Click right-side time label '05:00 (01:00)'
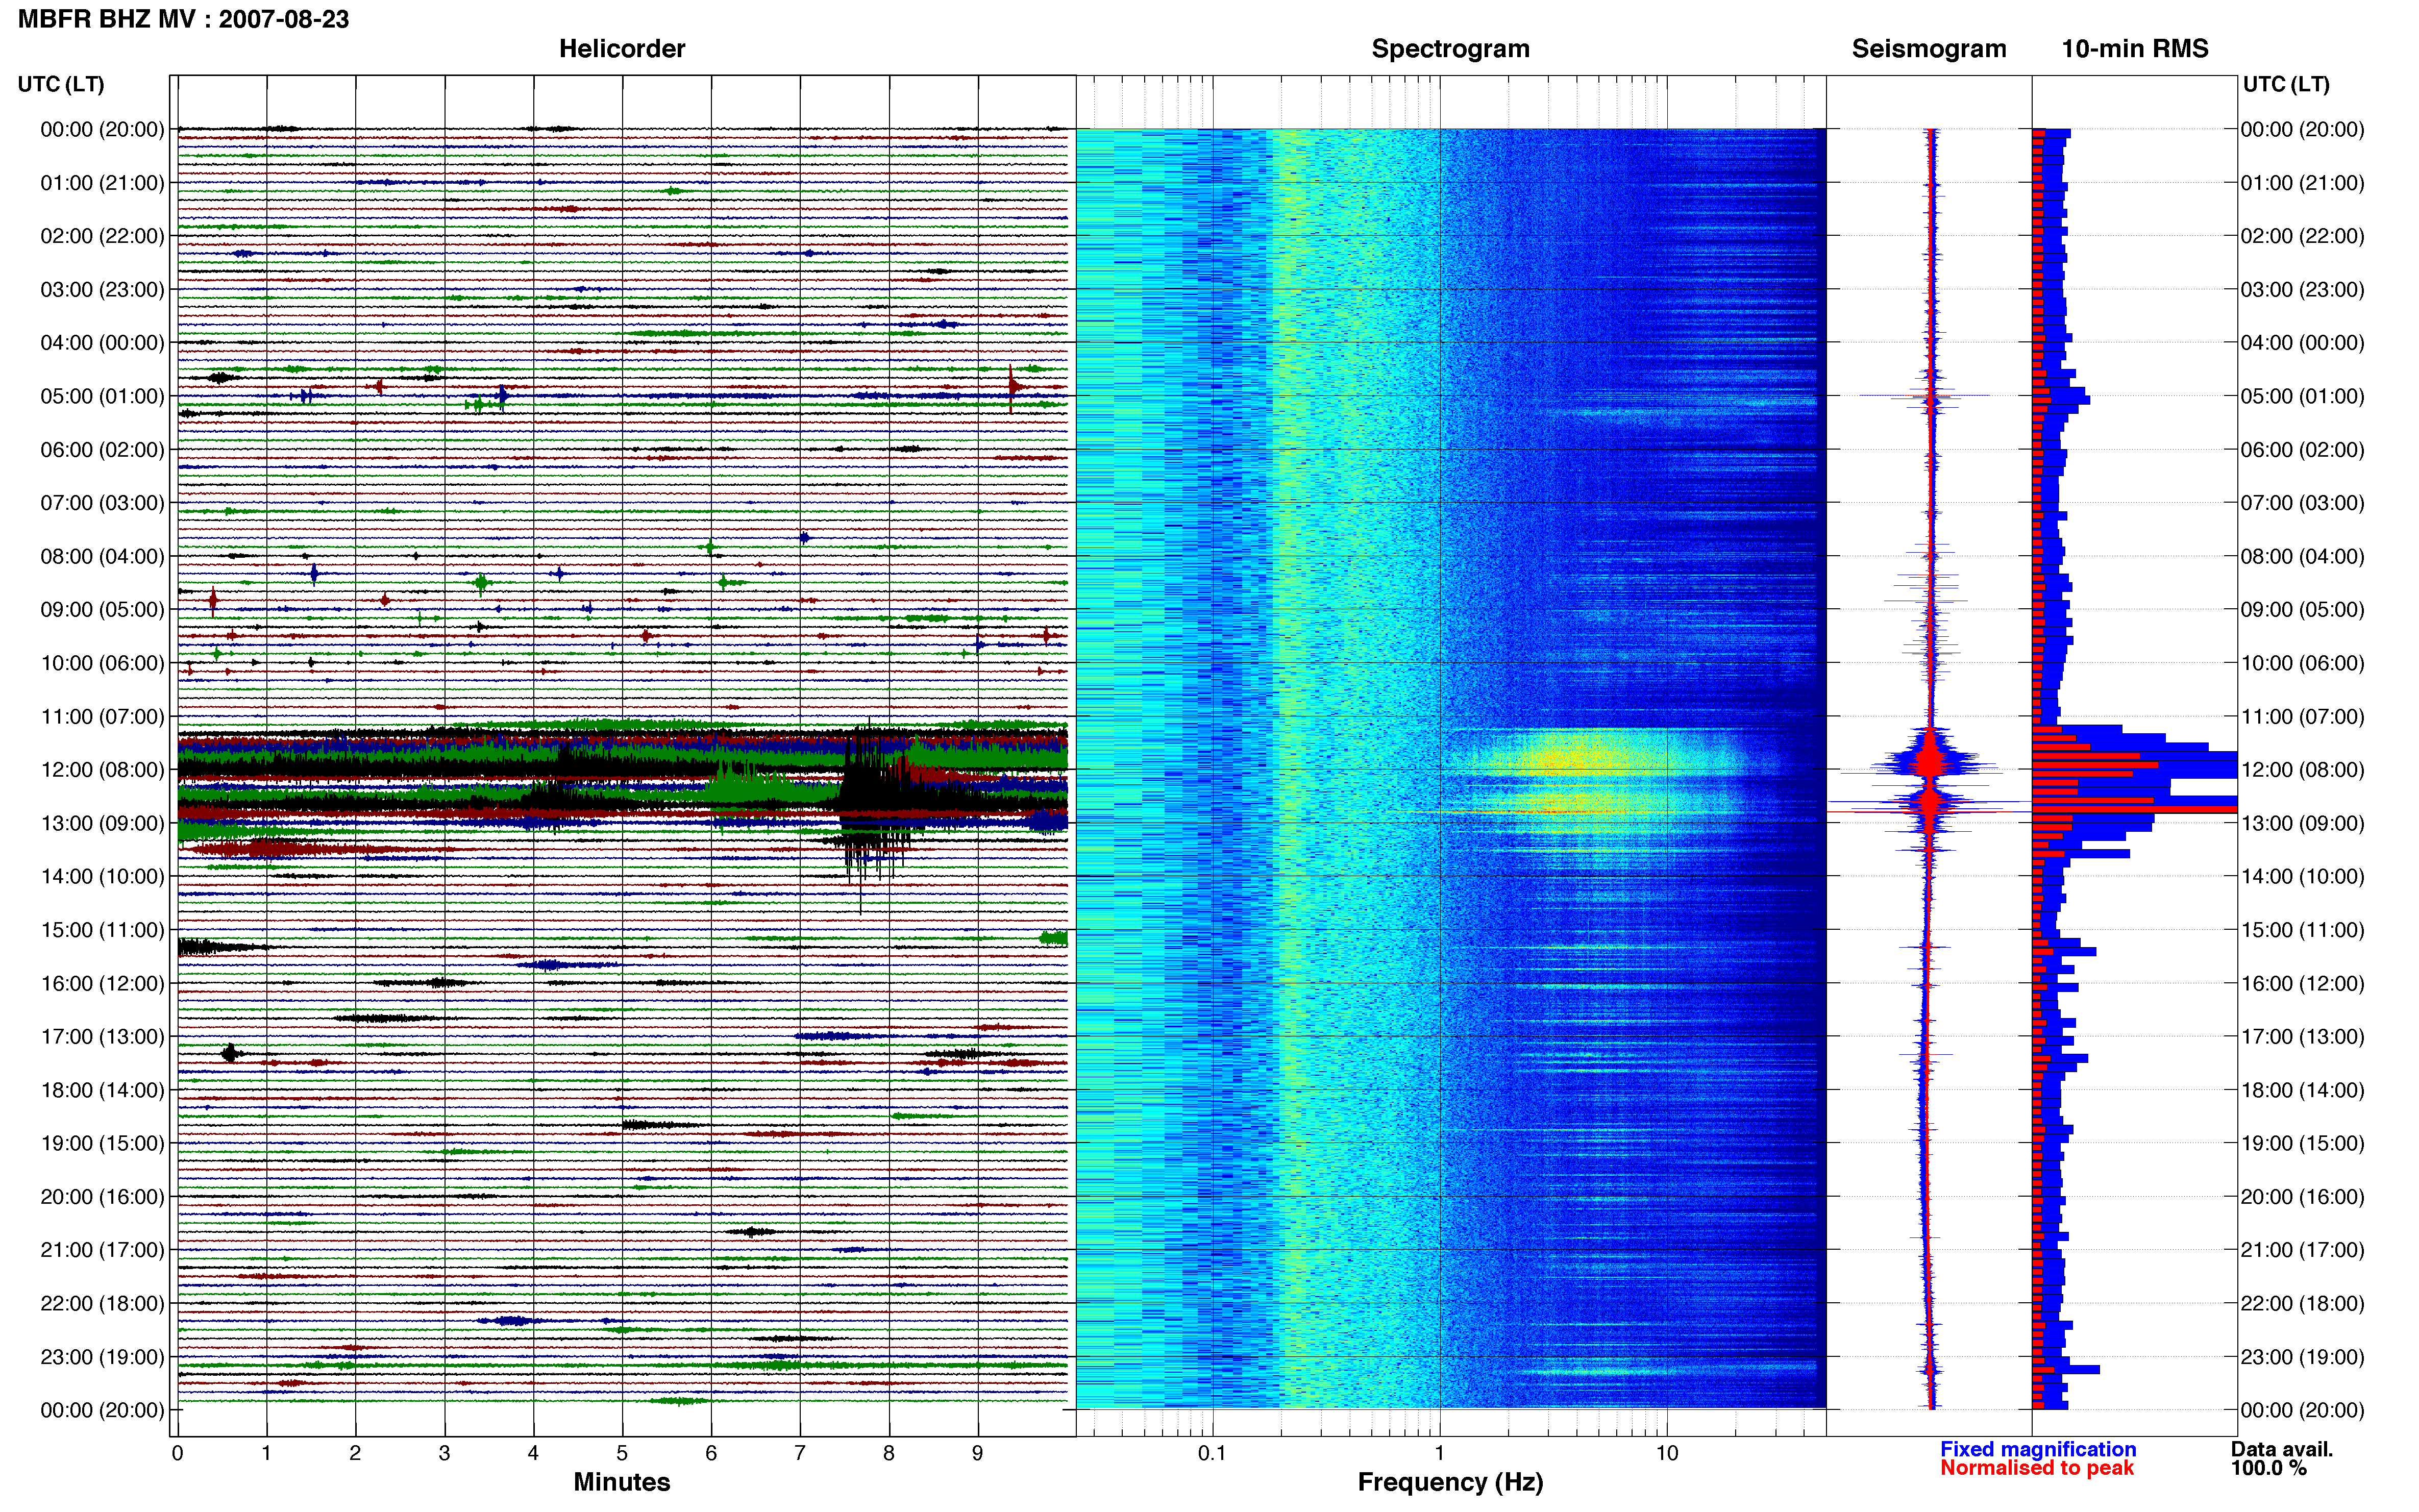The width and height of the screenshot is (2419, 1512). pos(2302,396)
